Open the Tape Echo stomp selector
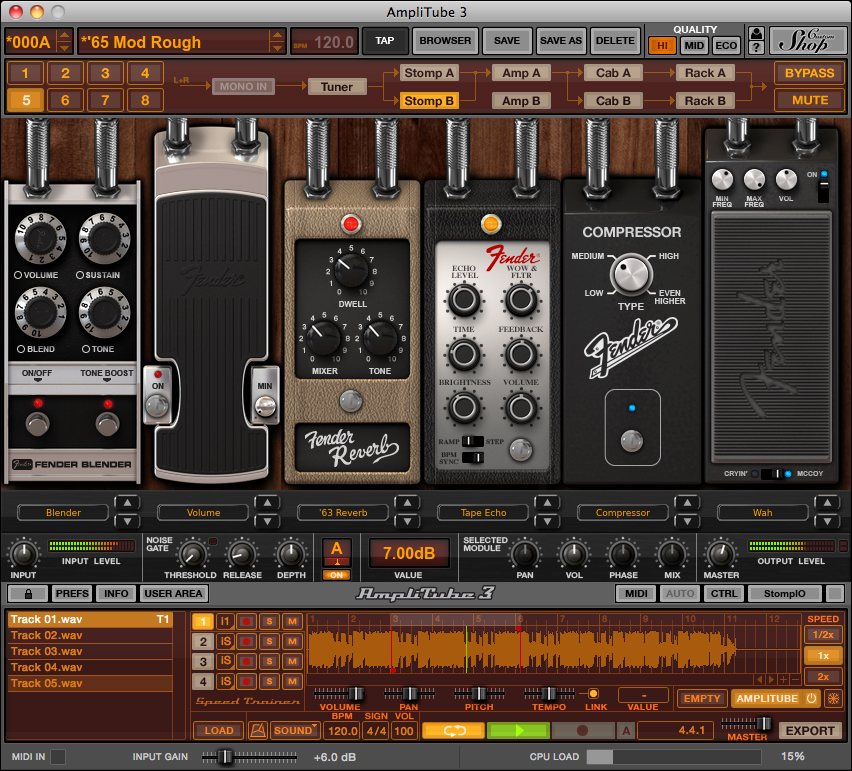 483,512
